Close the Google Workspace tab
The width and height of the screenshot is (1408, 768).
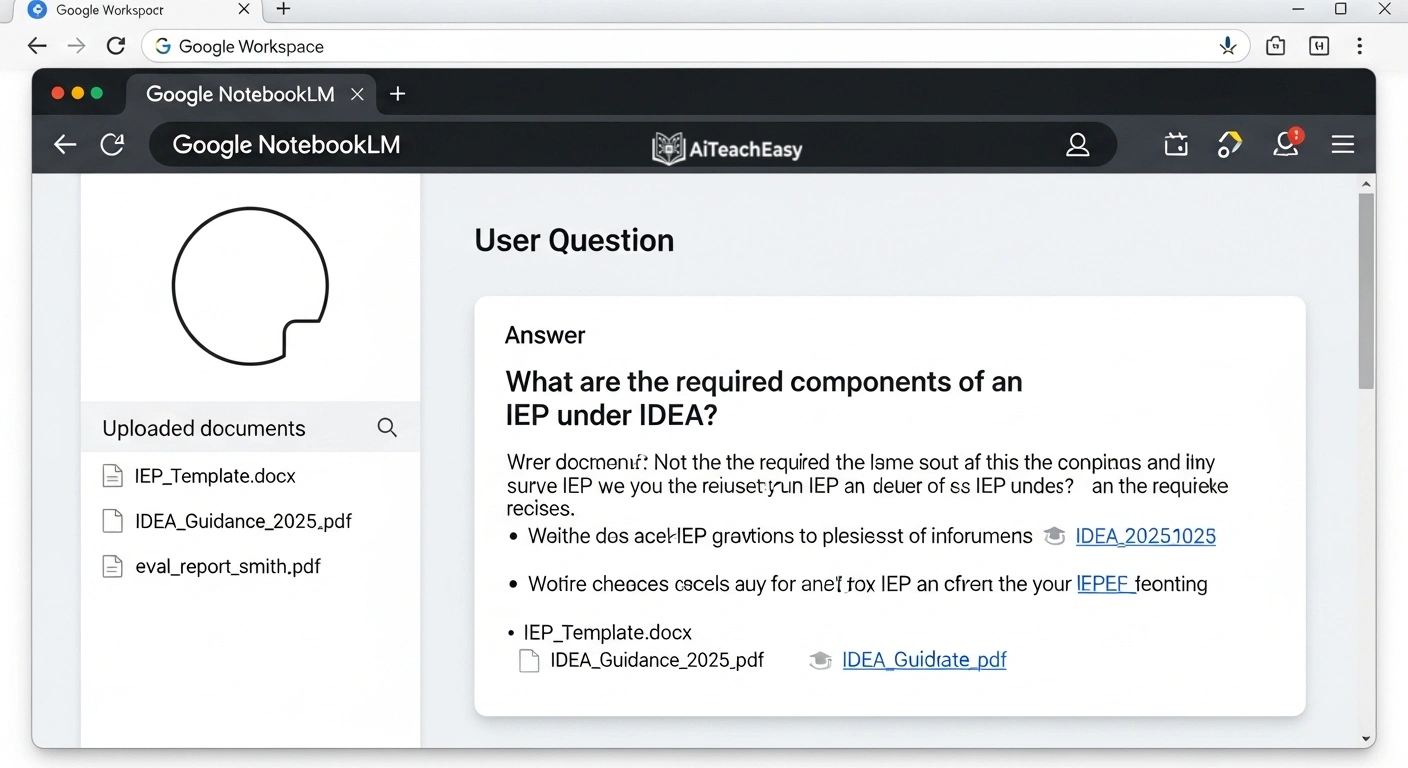coord(244,9)
